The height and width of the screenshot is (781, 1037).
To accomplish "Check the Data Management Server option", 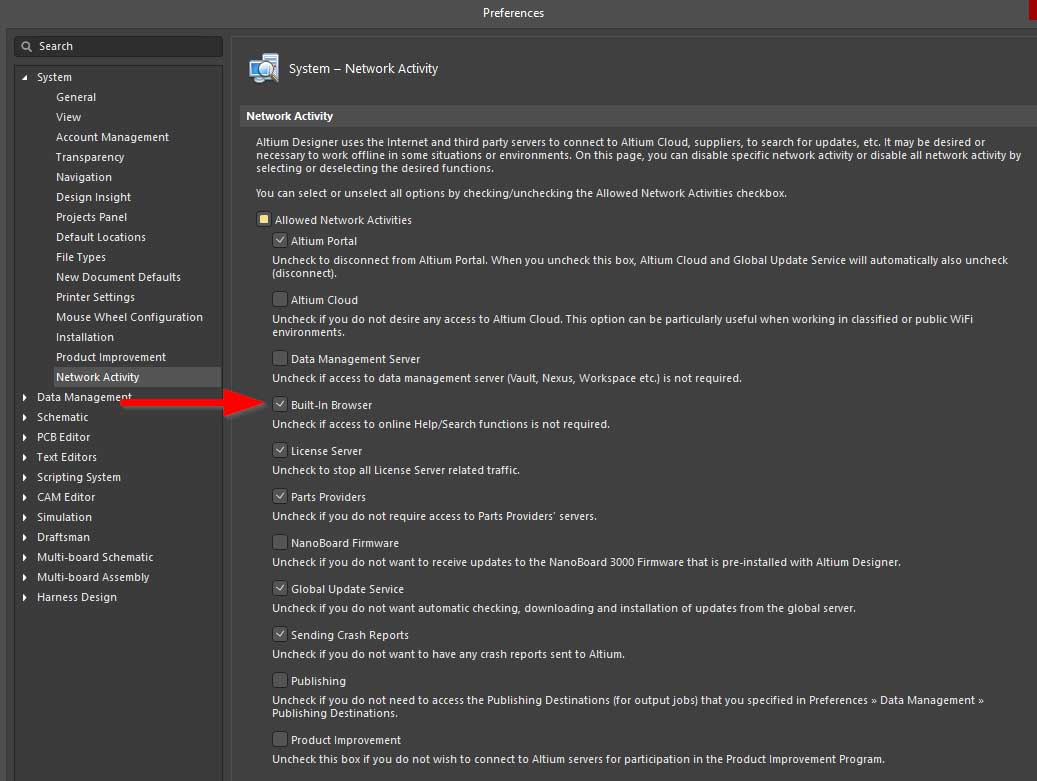I will (280, 359).
